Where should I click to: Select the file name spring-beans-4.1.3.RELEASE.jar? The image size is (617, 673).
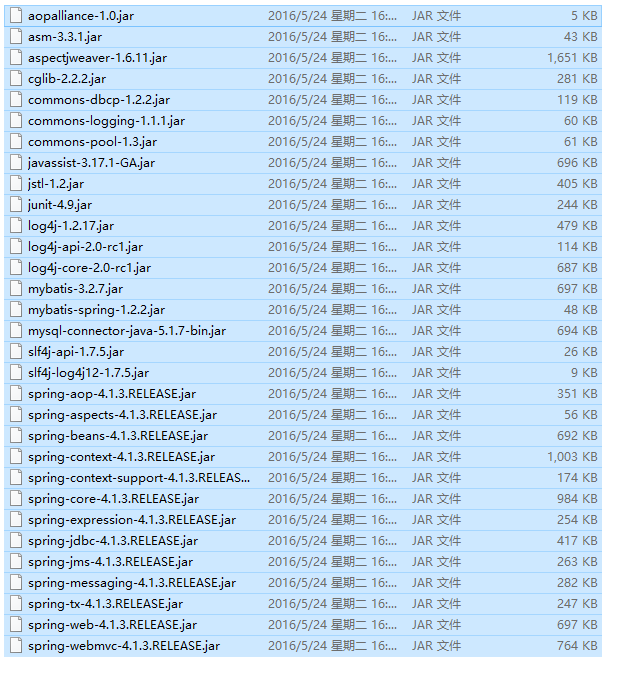pos(118,437)
